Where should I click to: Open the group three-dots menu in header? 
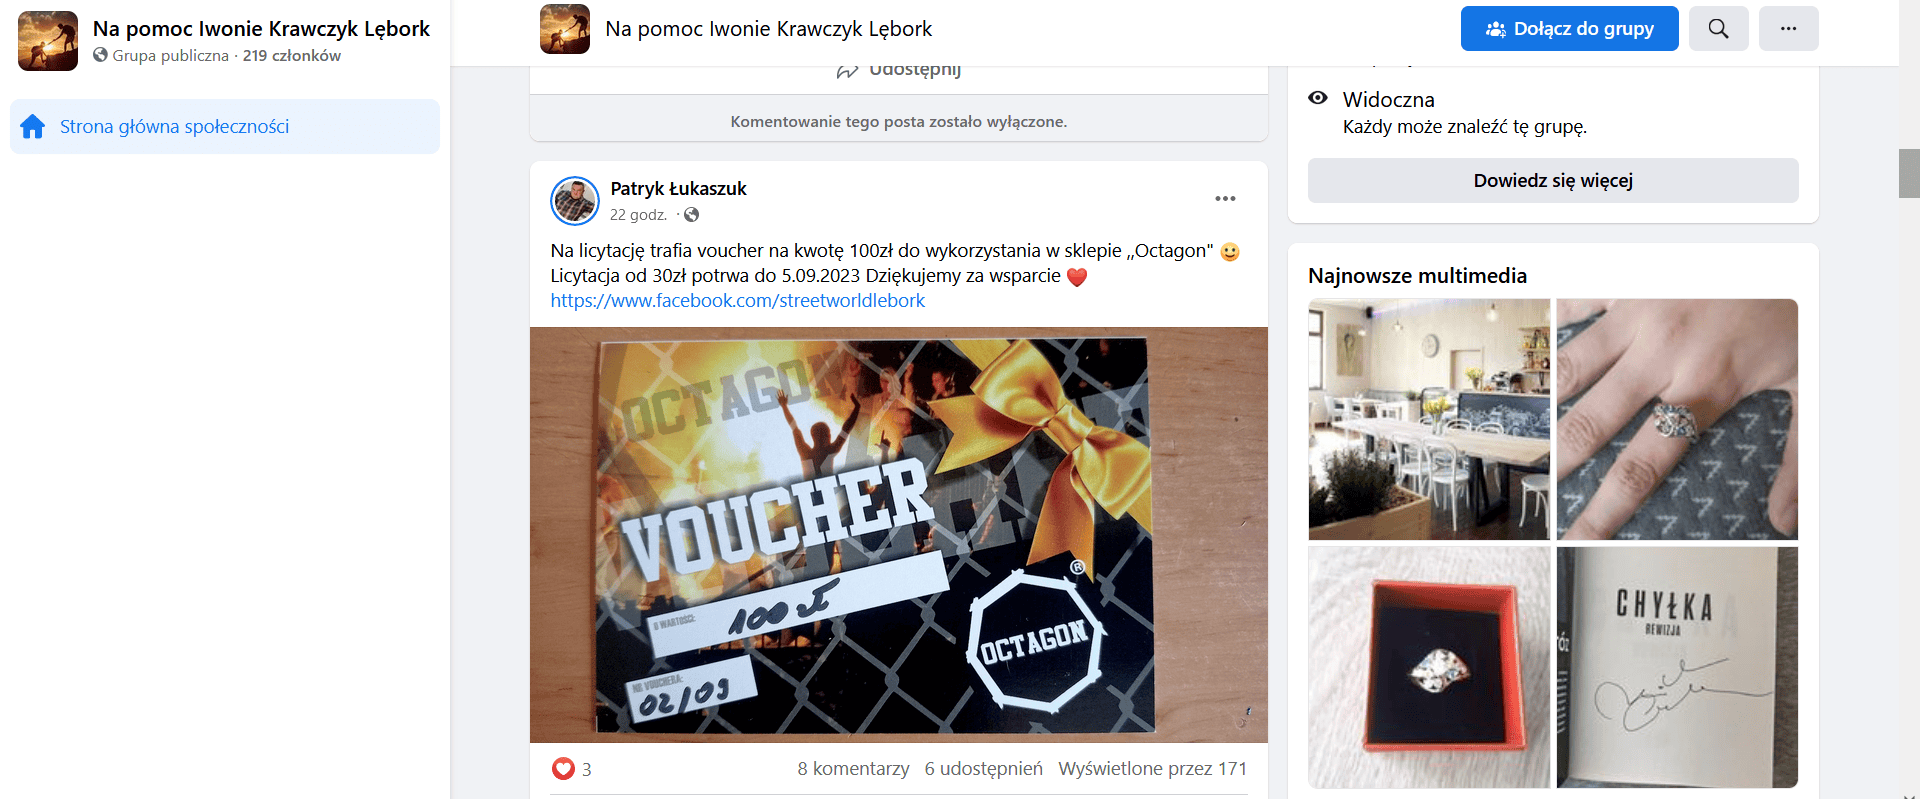1788,29
